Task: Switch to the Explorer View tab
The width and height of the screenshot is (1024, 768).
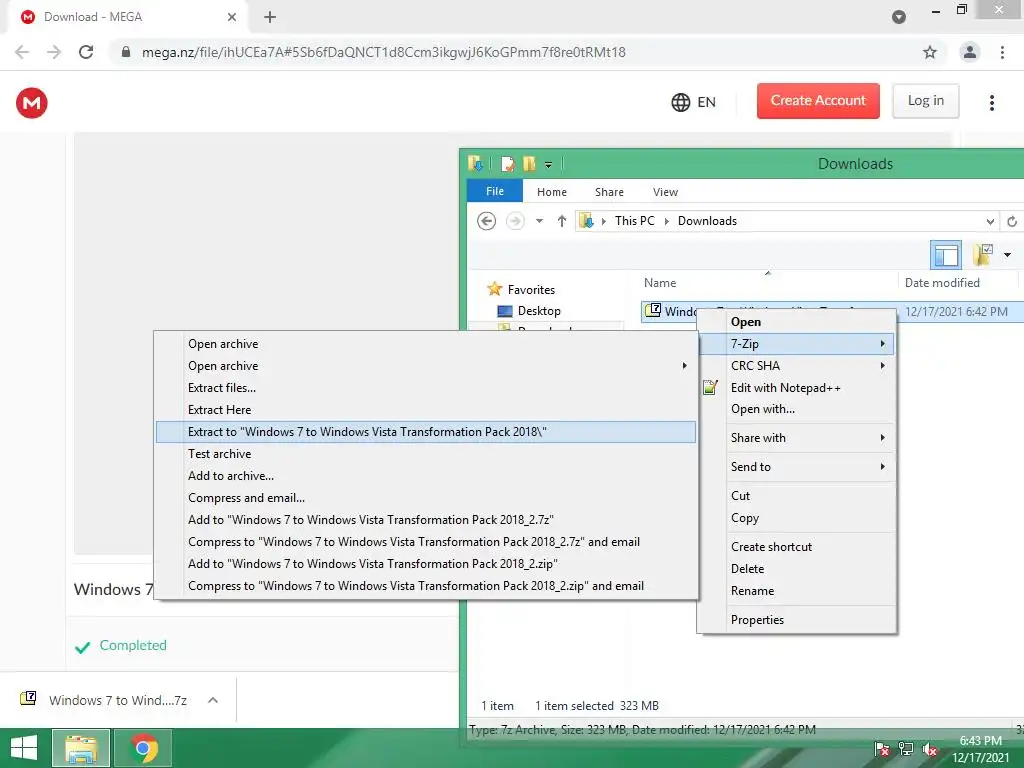Action: [x=665, y=192]
